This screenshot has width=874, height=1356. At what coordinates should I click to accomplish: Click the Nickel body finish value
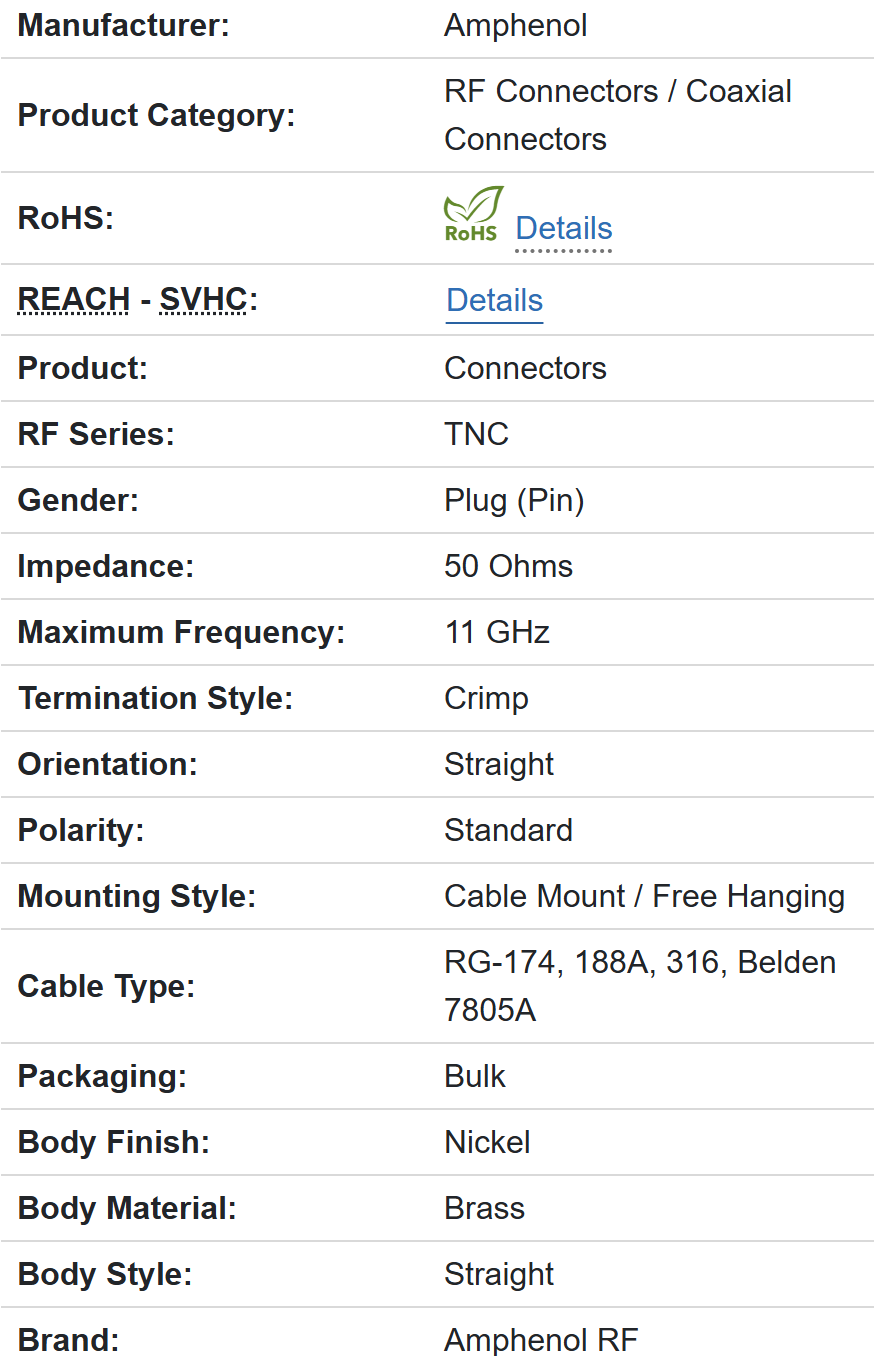tap(487, 1142)
